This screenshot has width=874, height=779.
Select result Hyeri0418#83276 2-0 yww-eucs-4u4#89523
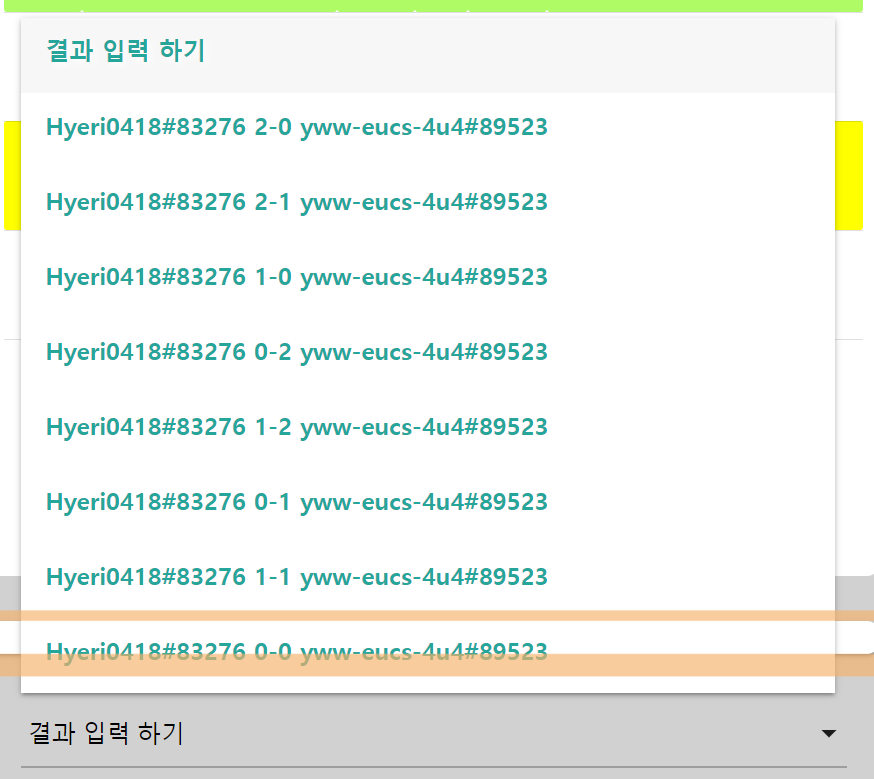point(428,127)
